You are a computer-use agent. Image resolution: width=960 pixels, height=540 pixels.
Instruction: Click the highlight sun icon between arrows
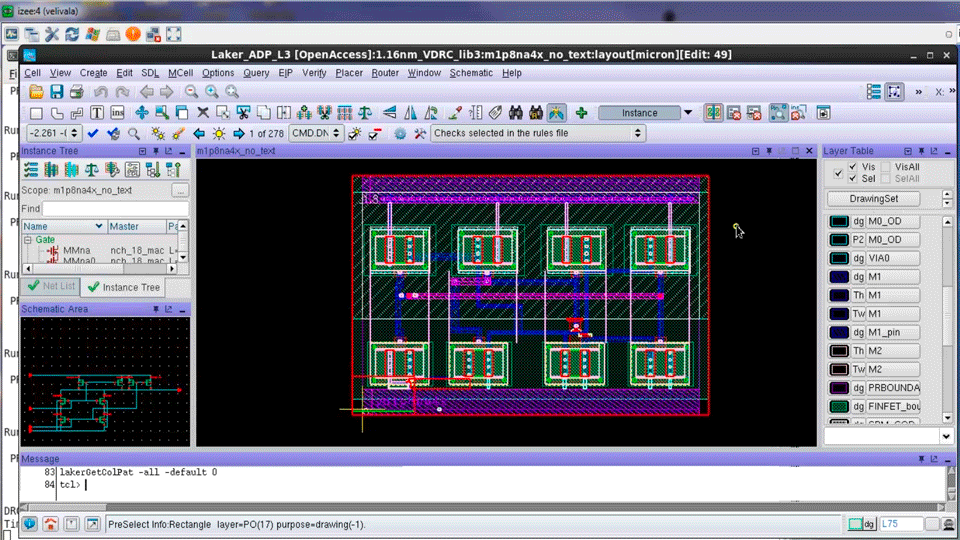click(x=219, y=133)
